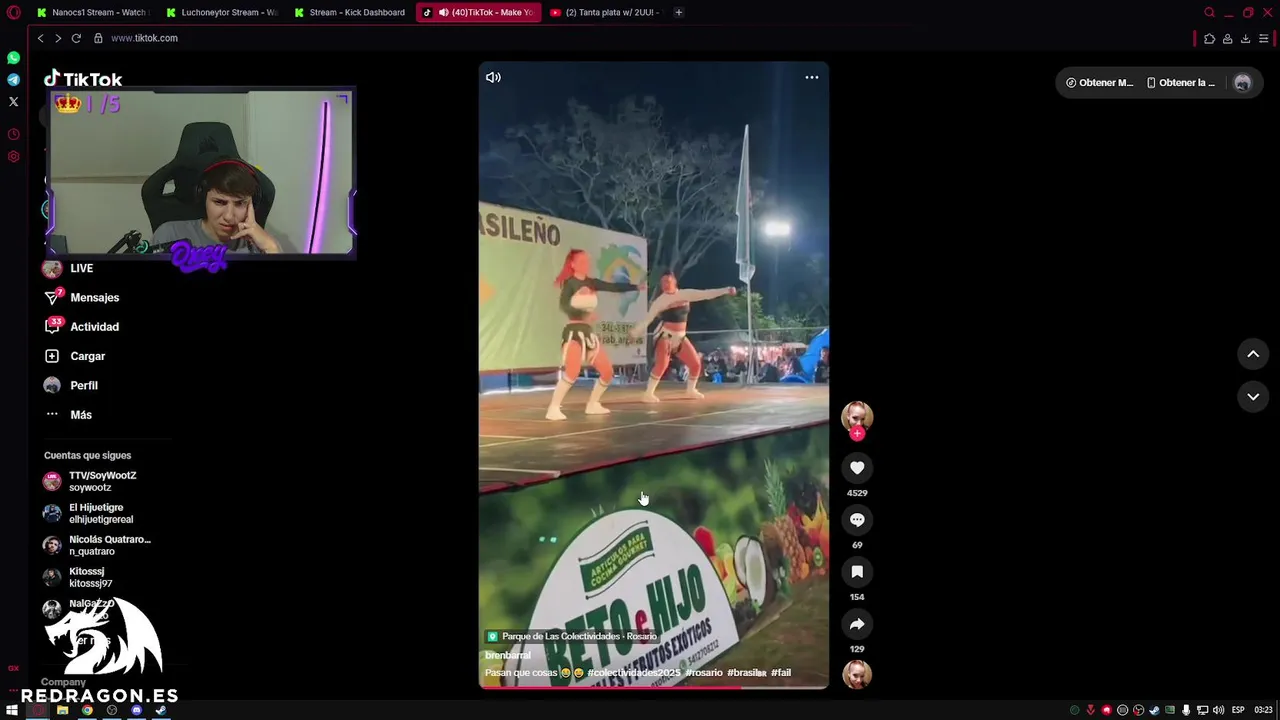Screen dimensions: 1280x720
Task: Open Actividad notifications
Action: point(82,327)
